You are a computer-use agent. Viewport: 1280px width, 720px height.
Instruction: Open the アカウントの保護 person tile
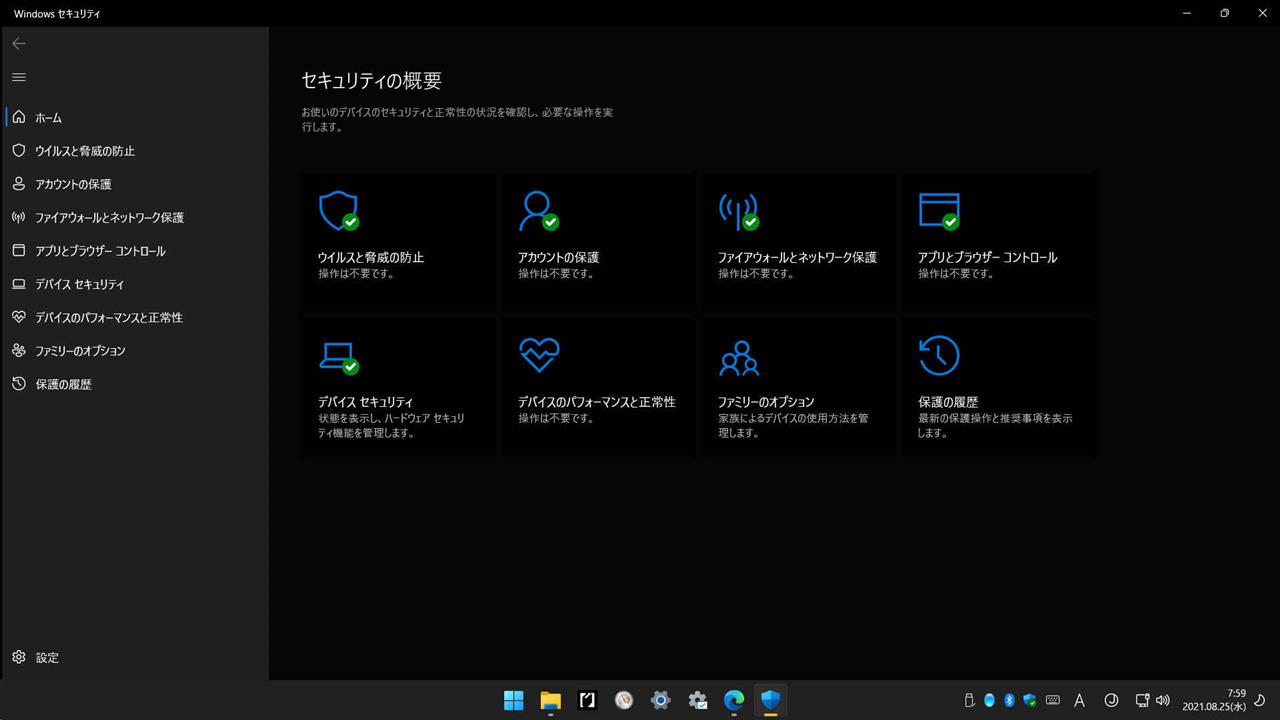[599, 241]
